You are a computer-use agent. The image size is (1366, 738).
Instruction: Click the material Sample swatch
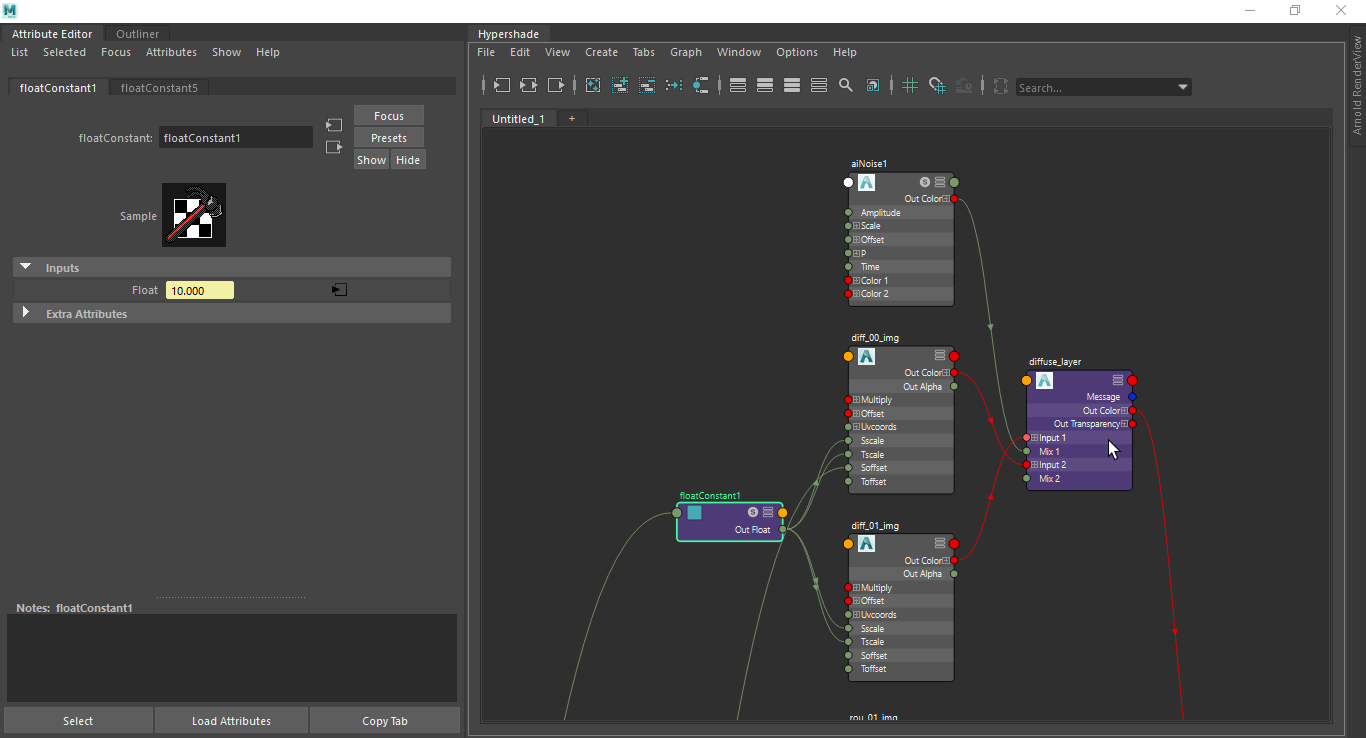[194, 215]
